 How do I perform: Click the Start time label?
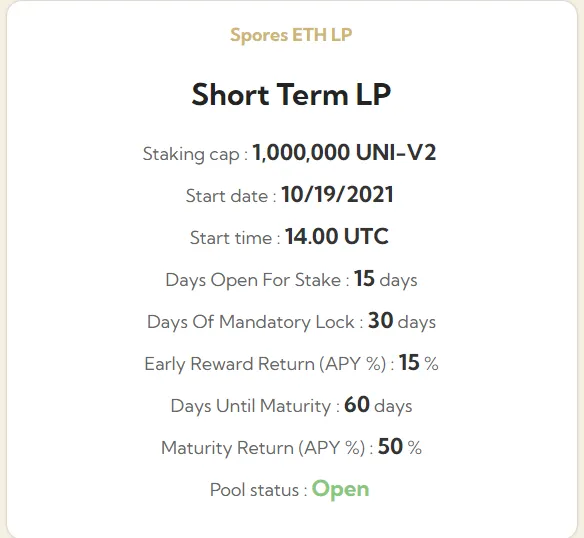pos(235,238)
